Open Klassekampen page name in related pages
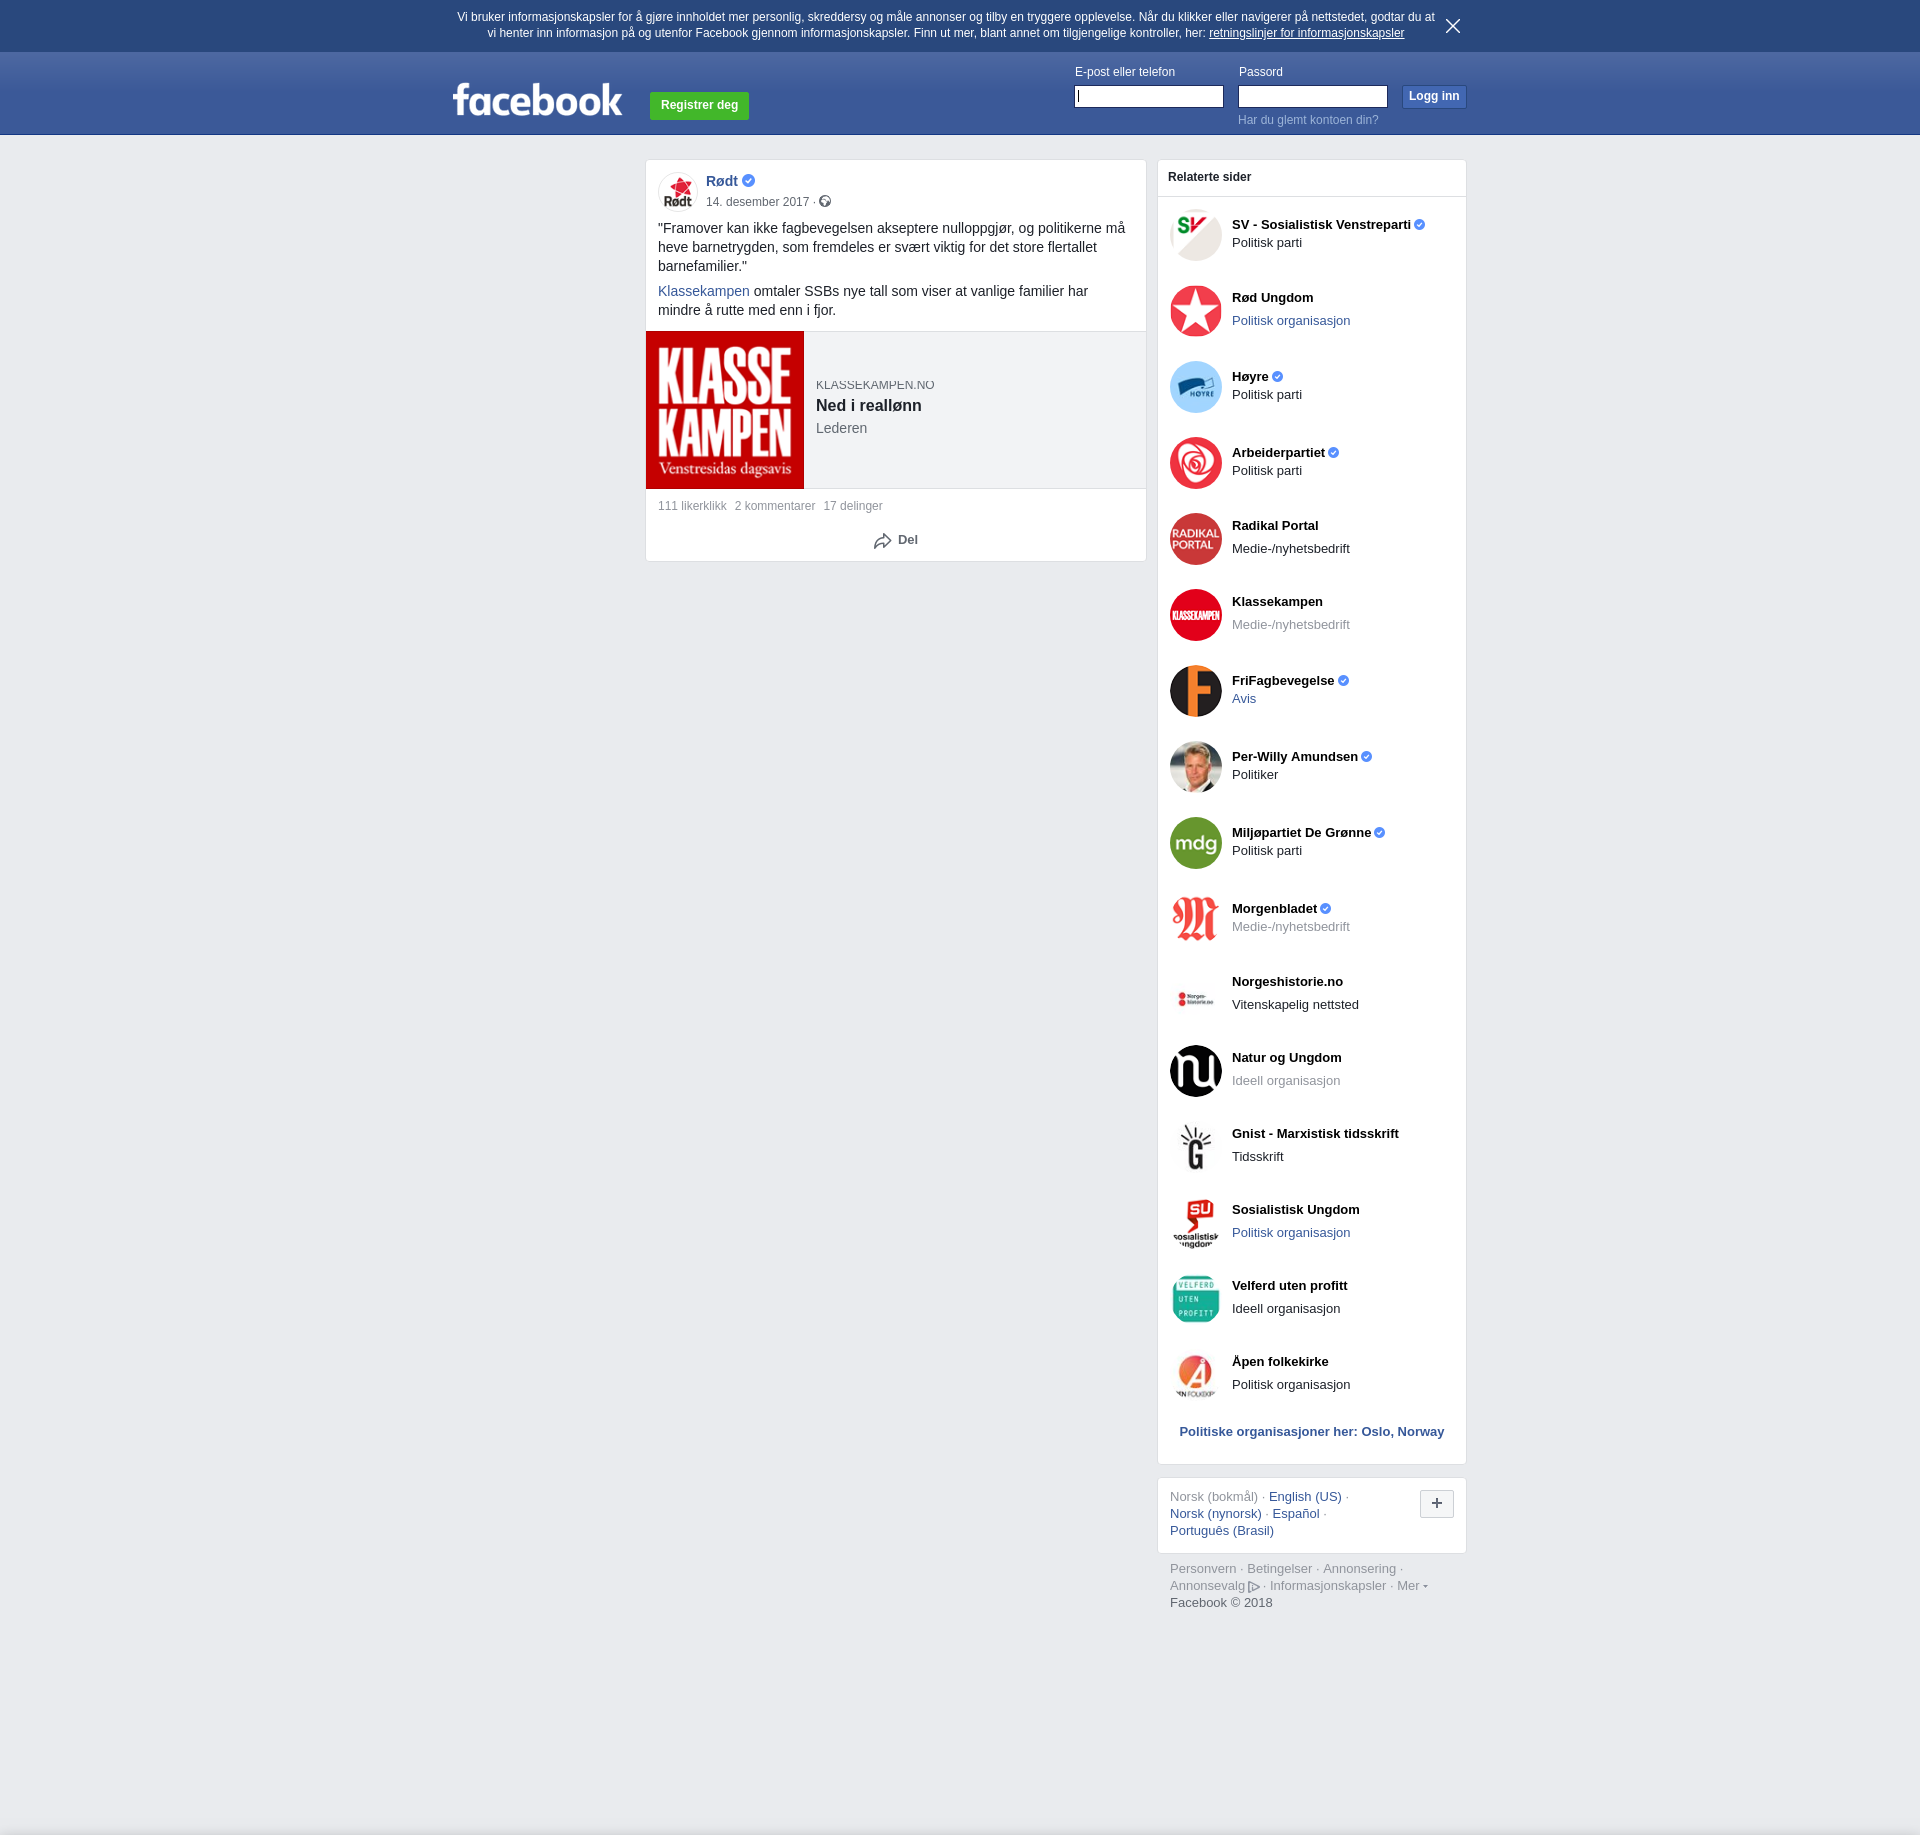 coord(1277,602)
